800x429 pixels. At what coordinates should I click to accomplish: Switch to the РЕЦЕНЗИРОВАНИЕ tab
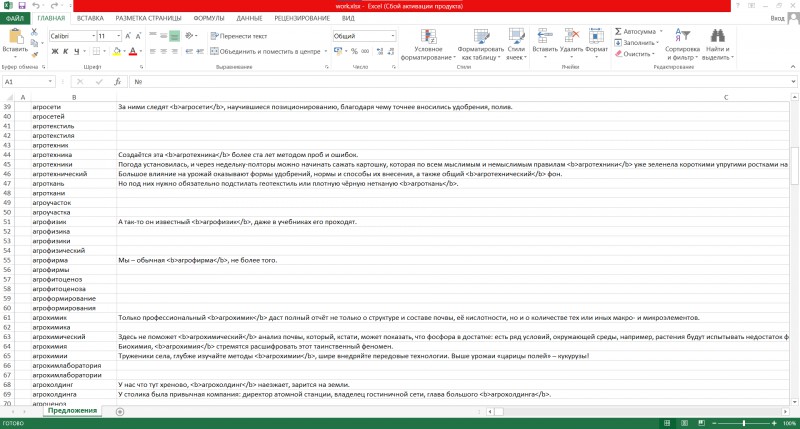302,18
